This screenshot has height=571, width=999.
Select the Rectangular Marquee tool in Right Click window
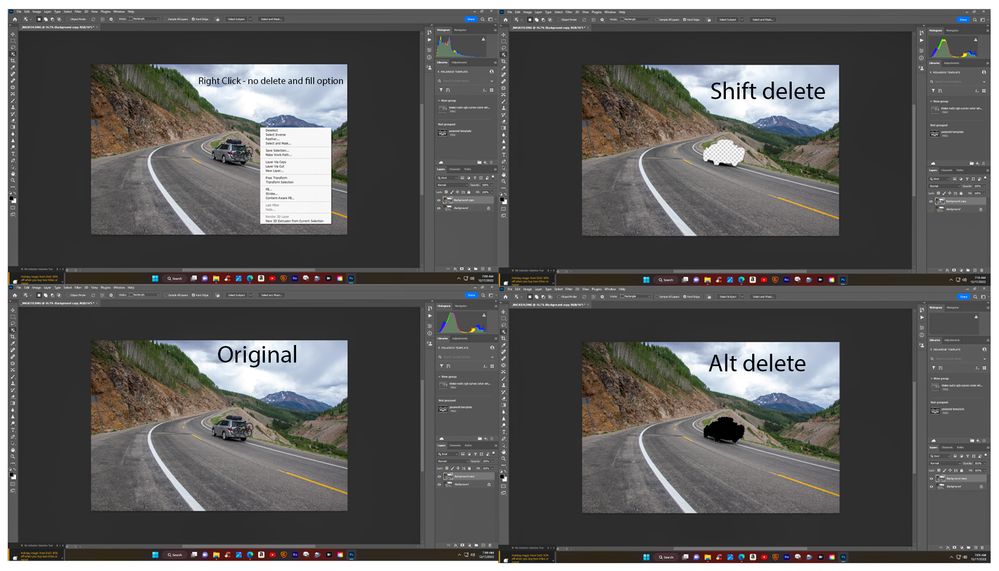[13, 41]
